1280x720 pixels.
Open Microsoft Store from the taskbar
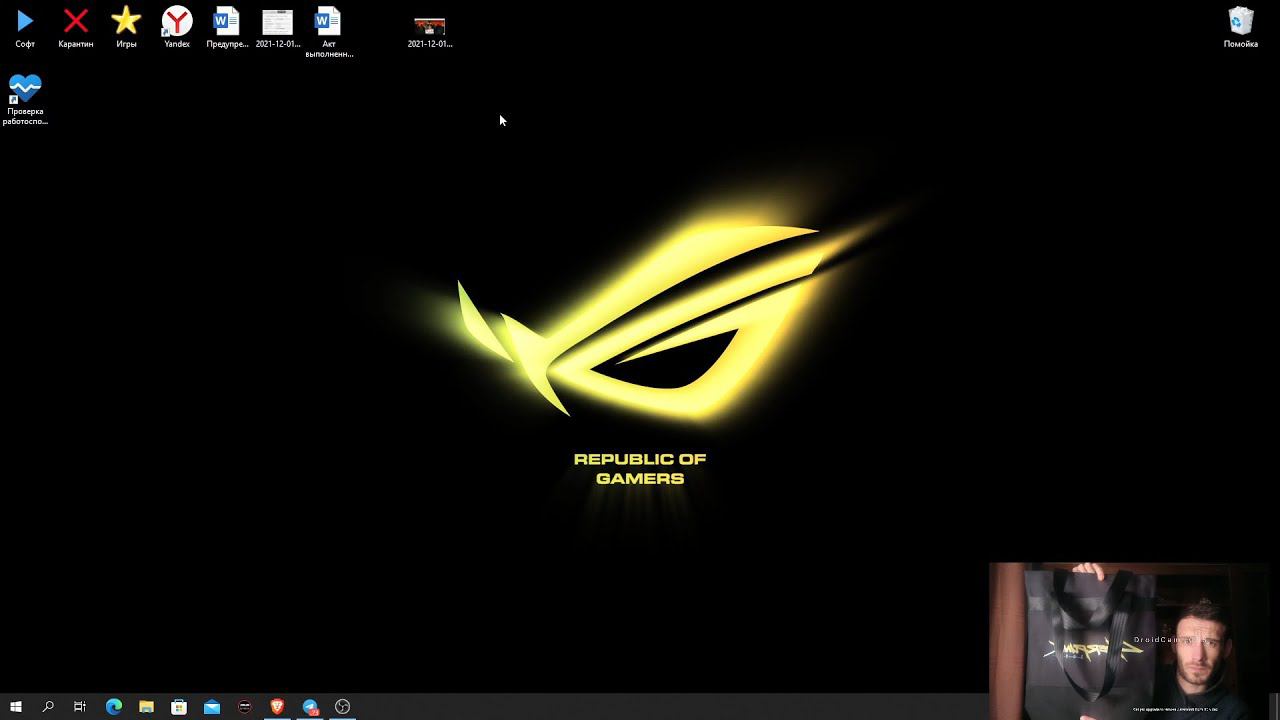(179, 707)
